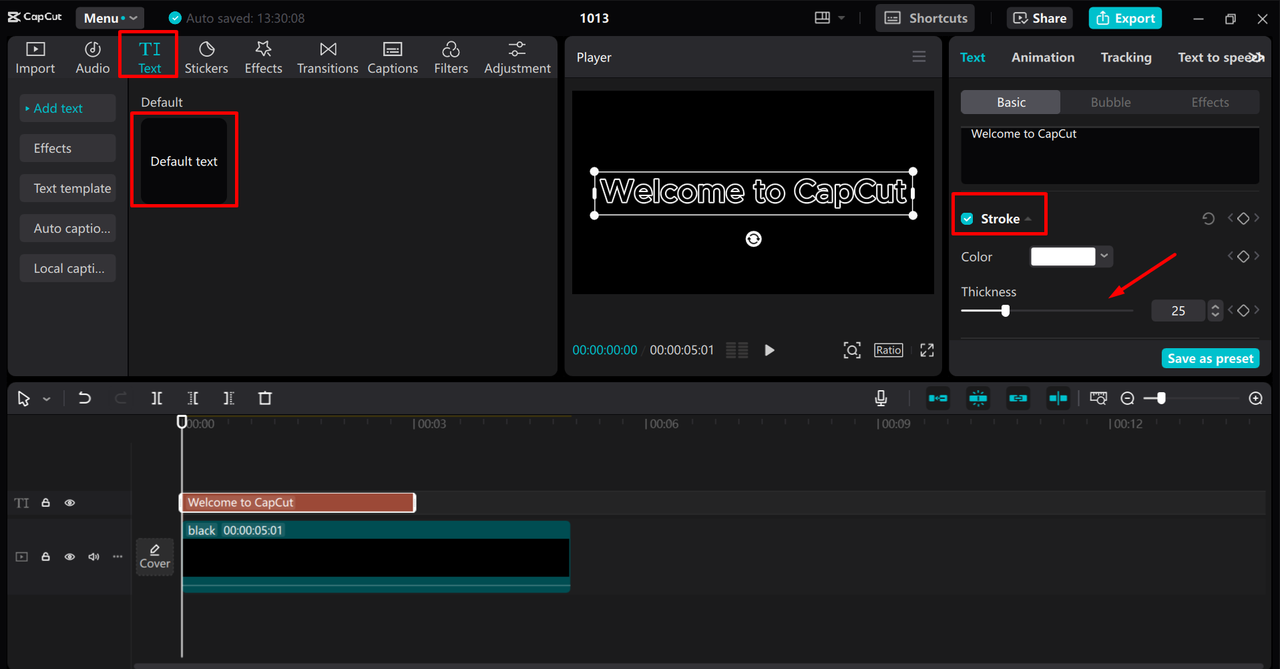
Task: Open the Adjustment panel
Action: [517, 58]
